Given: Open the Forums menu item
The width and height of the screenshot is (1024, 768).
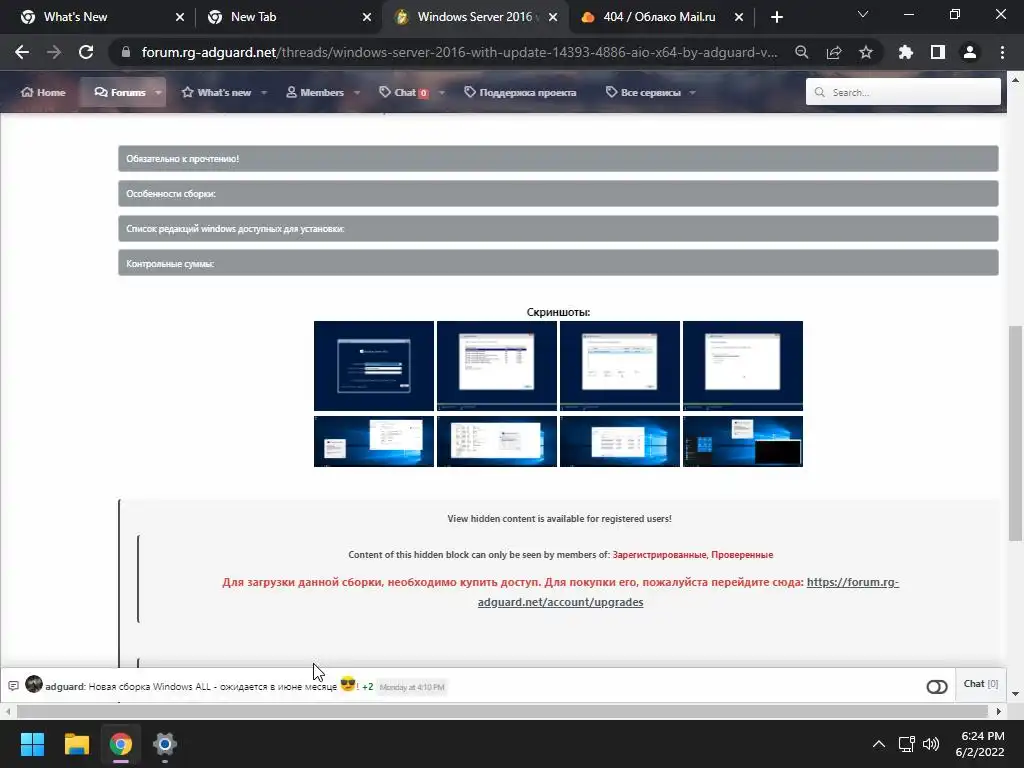Looking at the screenshot, I should [x=120, y=92].
